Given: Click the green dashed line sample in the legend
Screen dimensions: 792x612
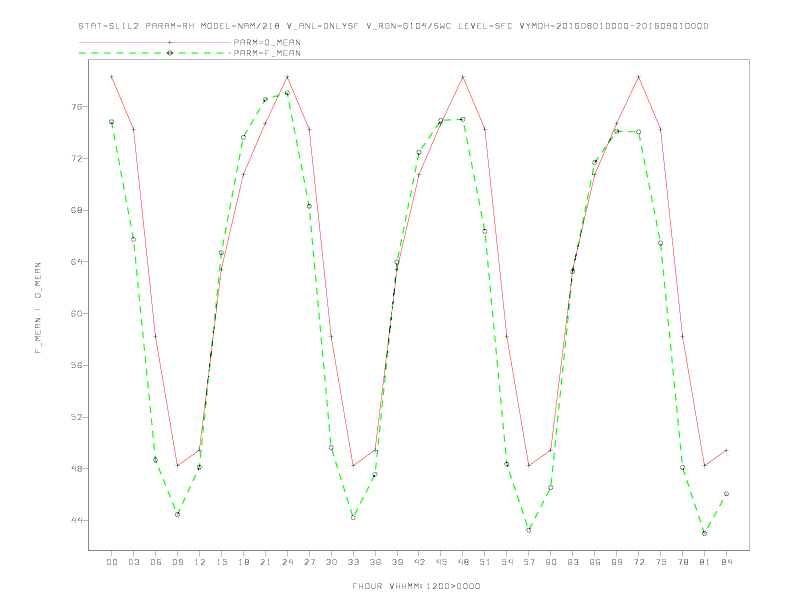Looking at the screenshot, I should pyautogui.click(x=155, y=53).
